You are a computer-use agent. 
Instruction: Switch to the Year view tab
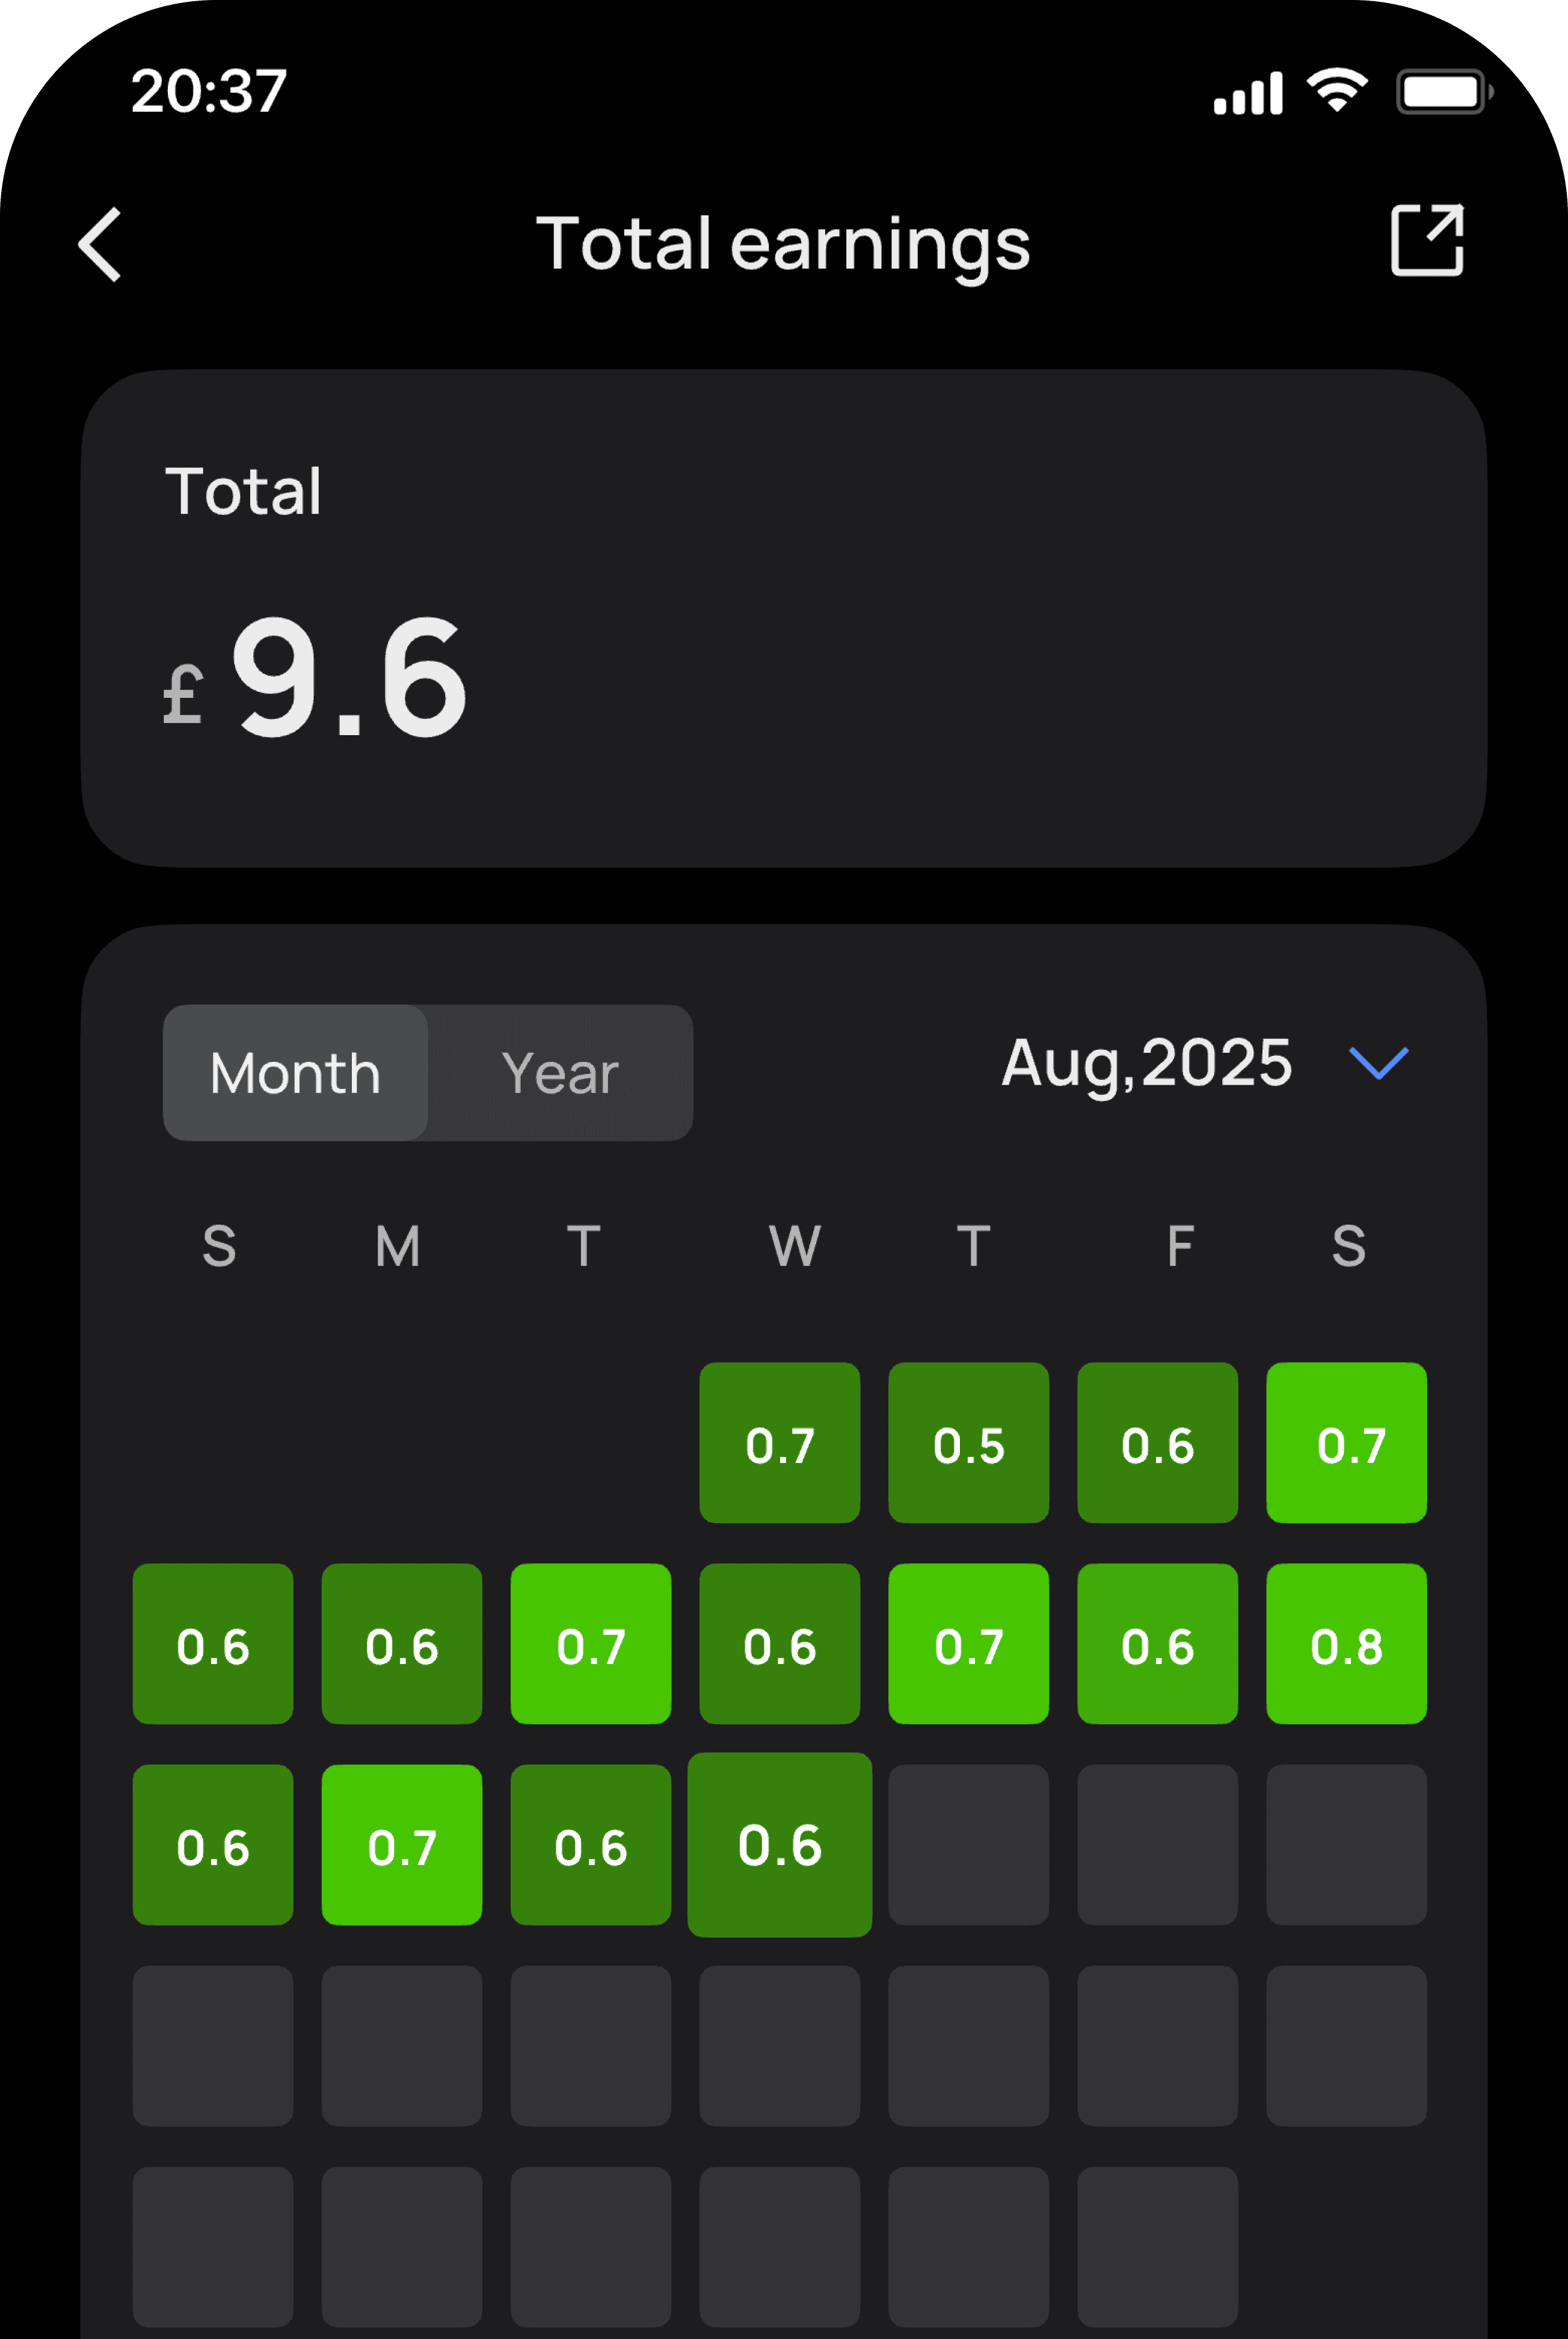[x=560, y=1073]
